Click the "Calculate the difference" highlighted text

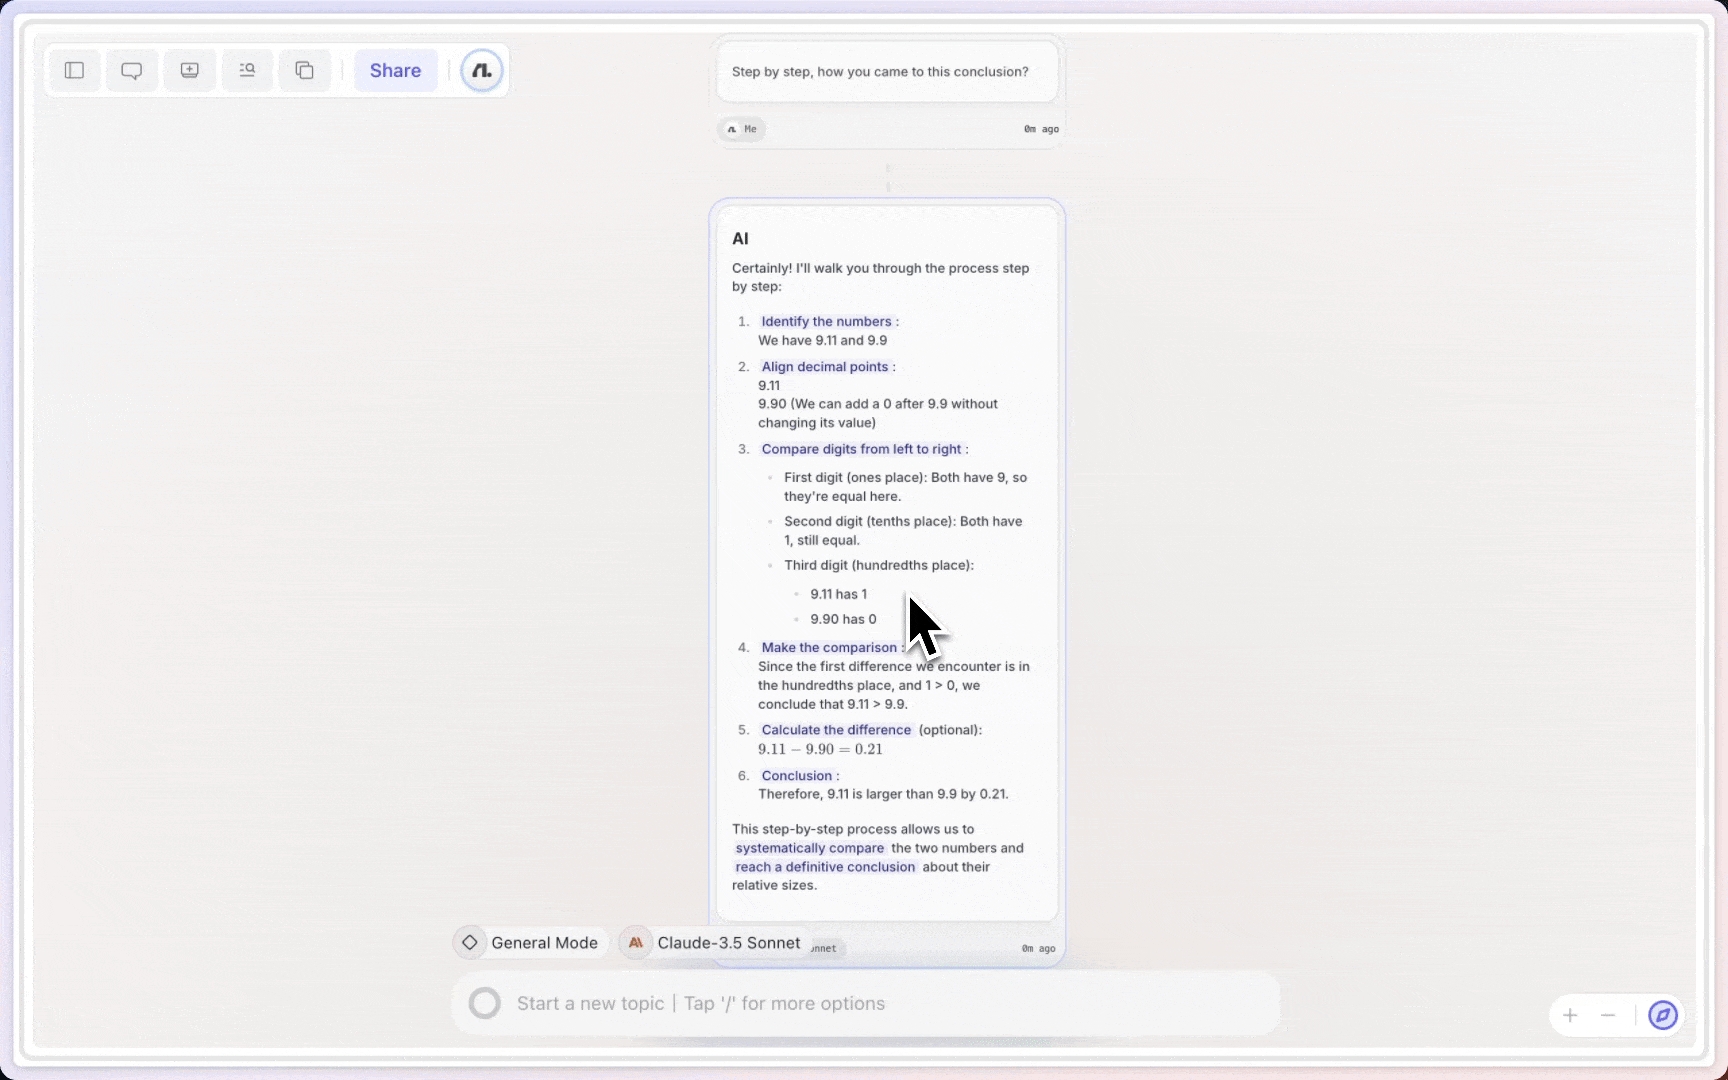tap(836, 730)
